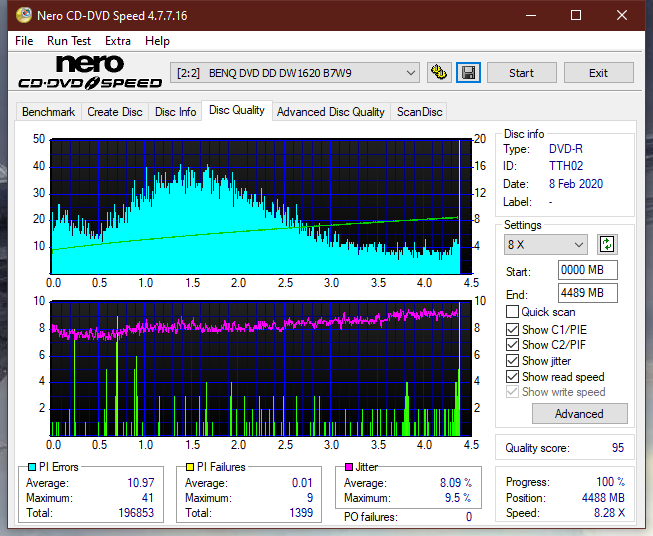This screenshot has height=536, width=653.
Task: Uncheck Show C1/PIE
Action: (512, 329)
